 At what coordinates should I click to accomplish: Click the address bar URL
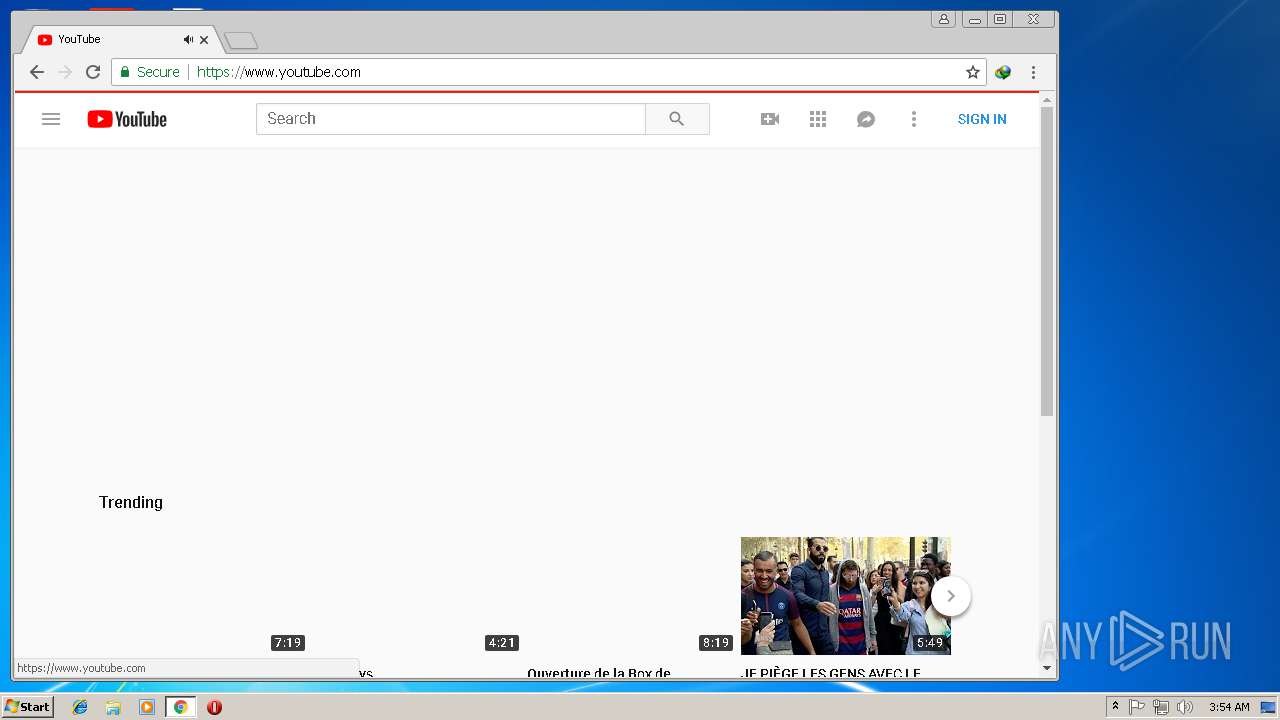(279, 72)
